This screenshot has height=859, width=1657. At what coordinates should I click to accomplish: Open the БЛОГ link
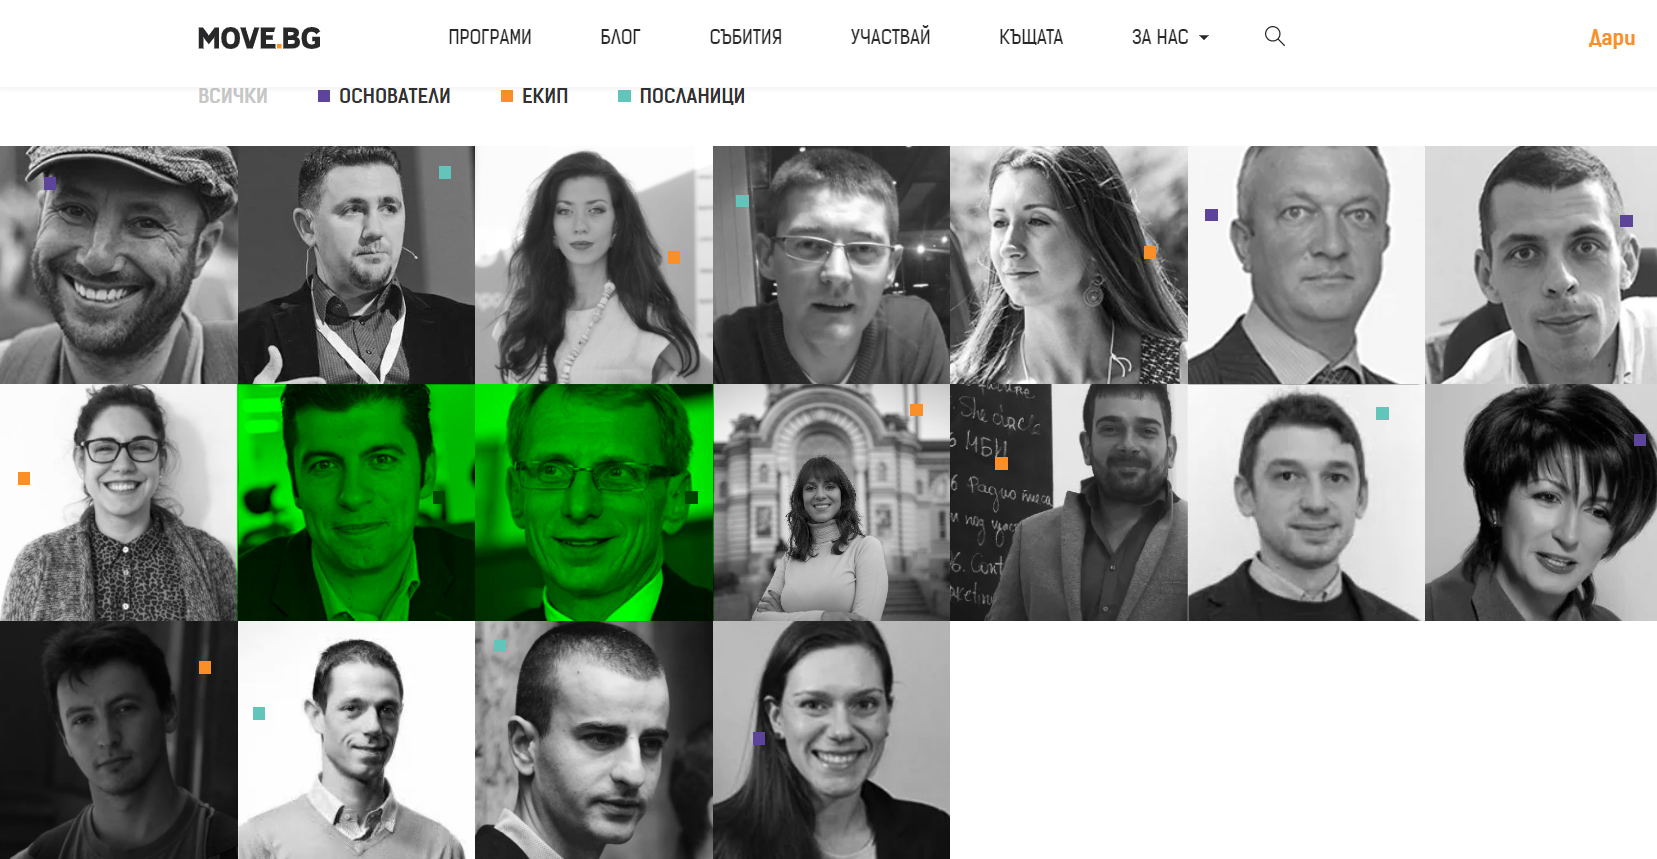(x=620, y=37)
